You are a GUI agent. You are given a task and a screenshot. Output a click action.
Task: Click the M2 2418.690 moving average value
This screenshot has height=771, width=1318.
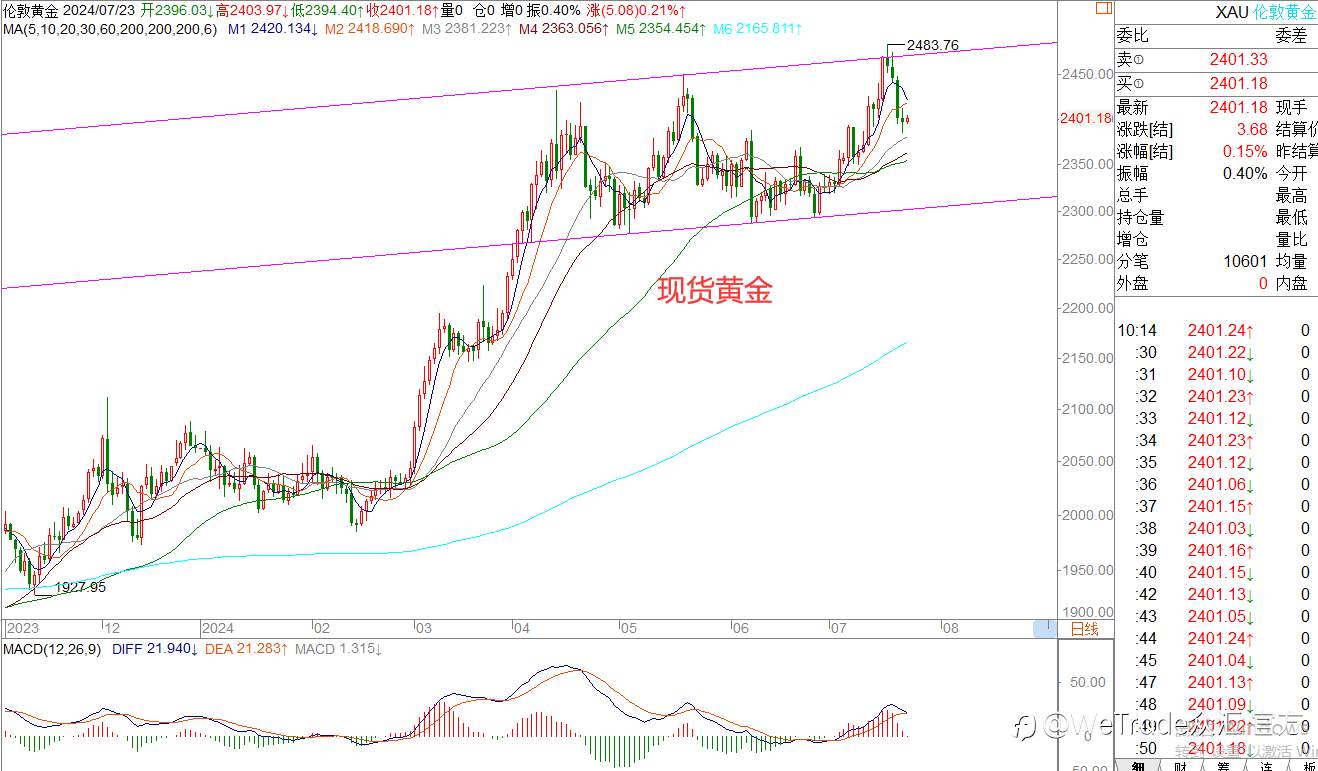pos(369,28)
